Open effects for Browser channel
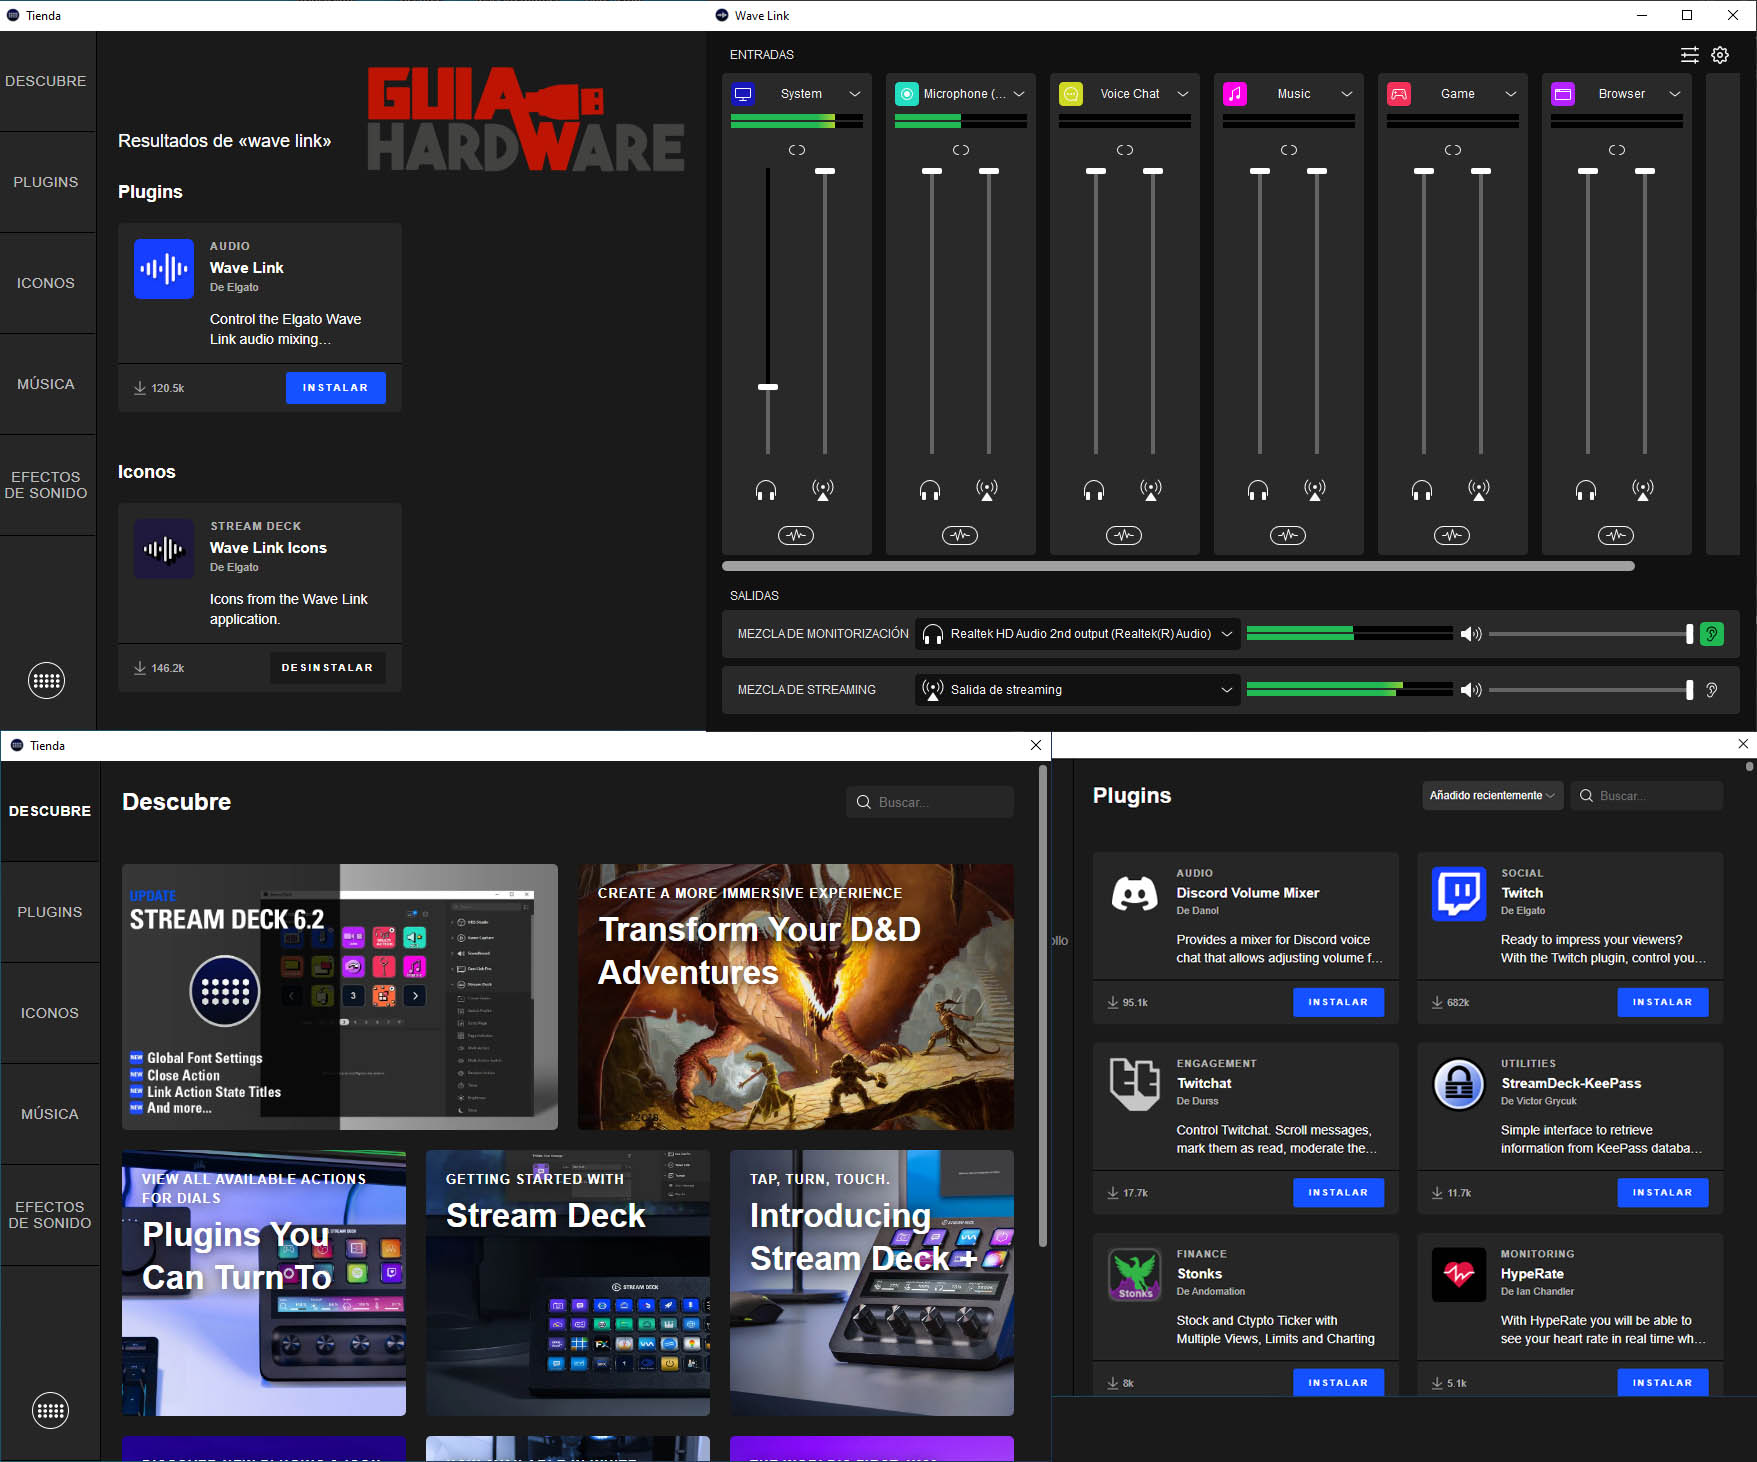 click(1616, 535)
